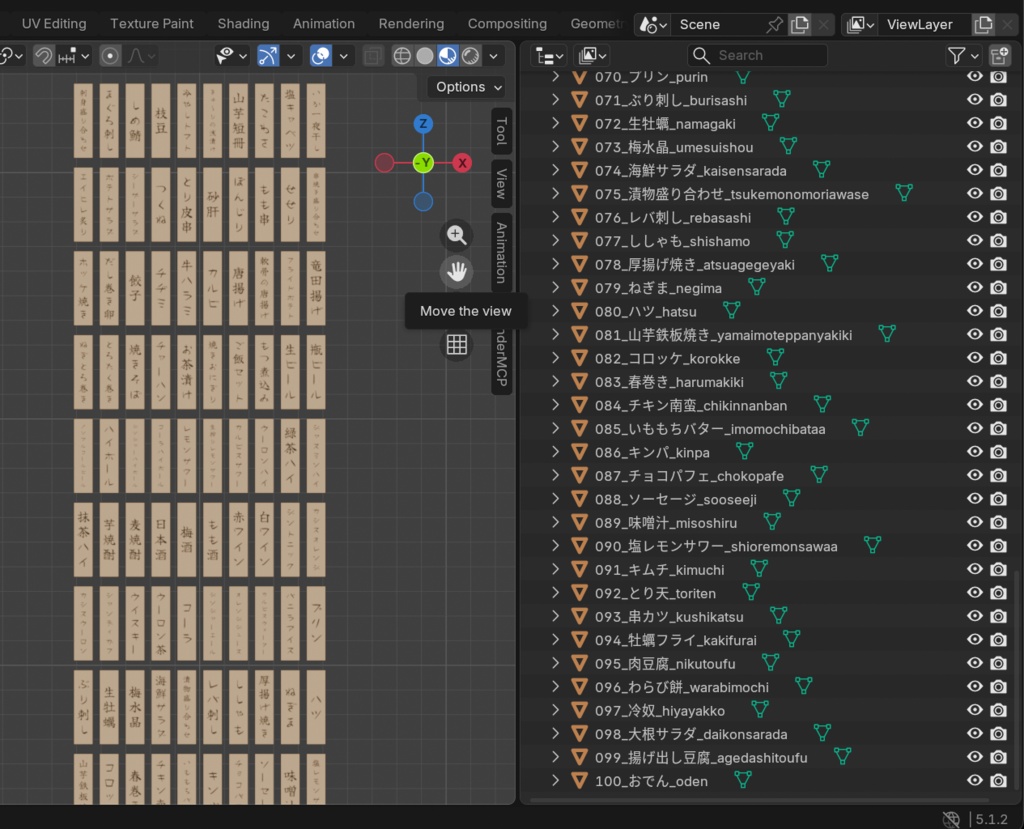Disable 082_コロッケ_korokke in renders
The width and height of the screenshot is (1024, 829).
(999, 358)
